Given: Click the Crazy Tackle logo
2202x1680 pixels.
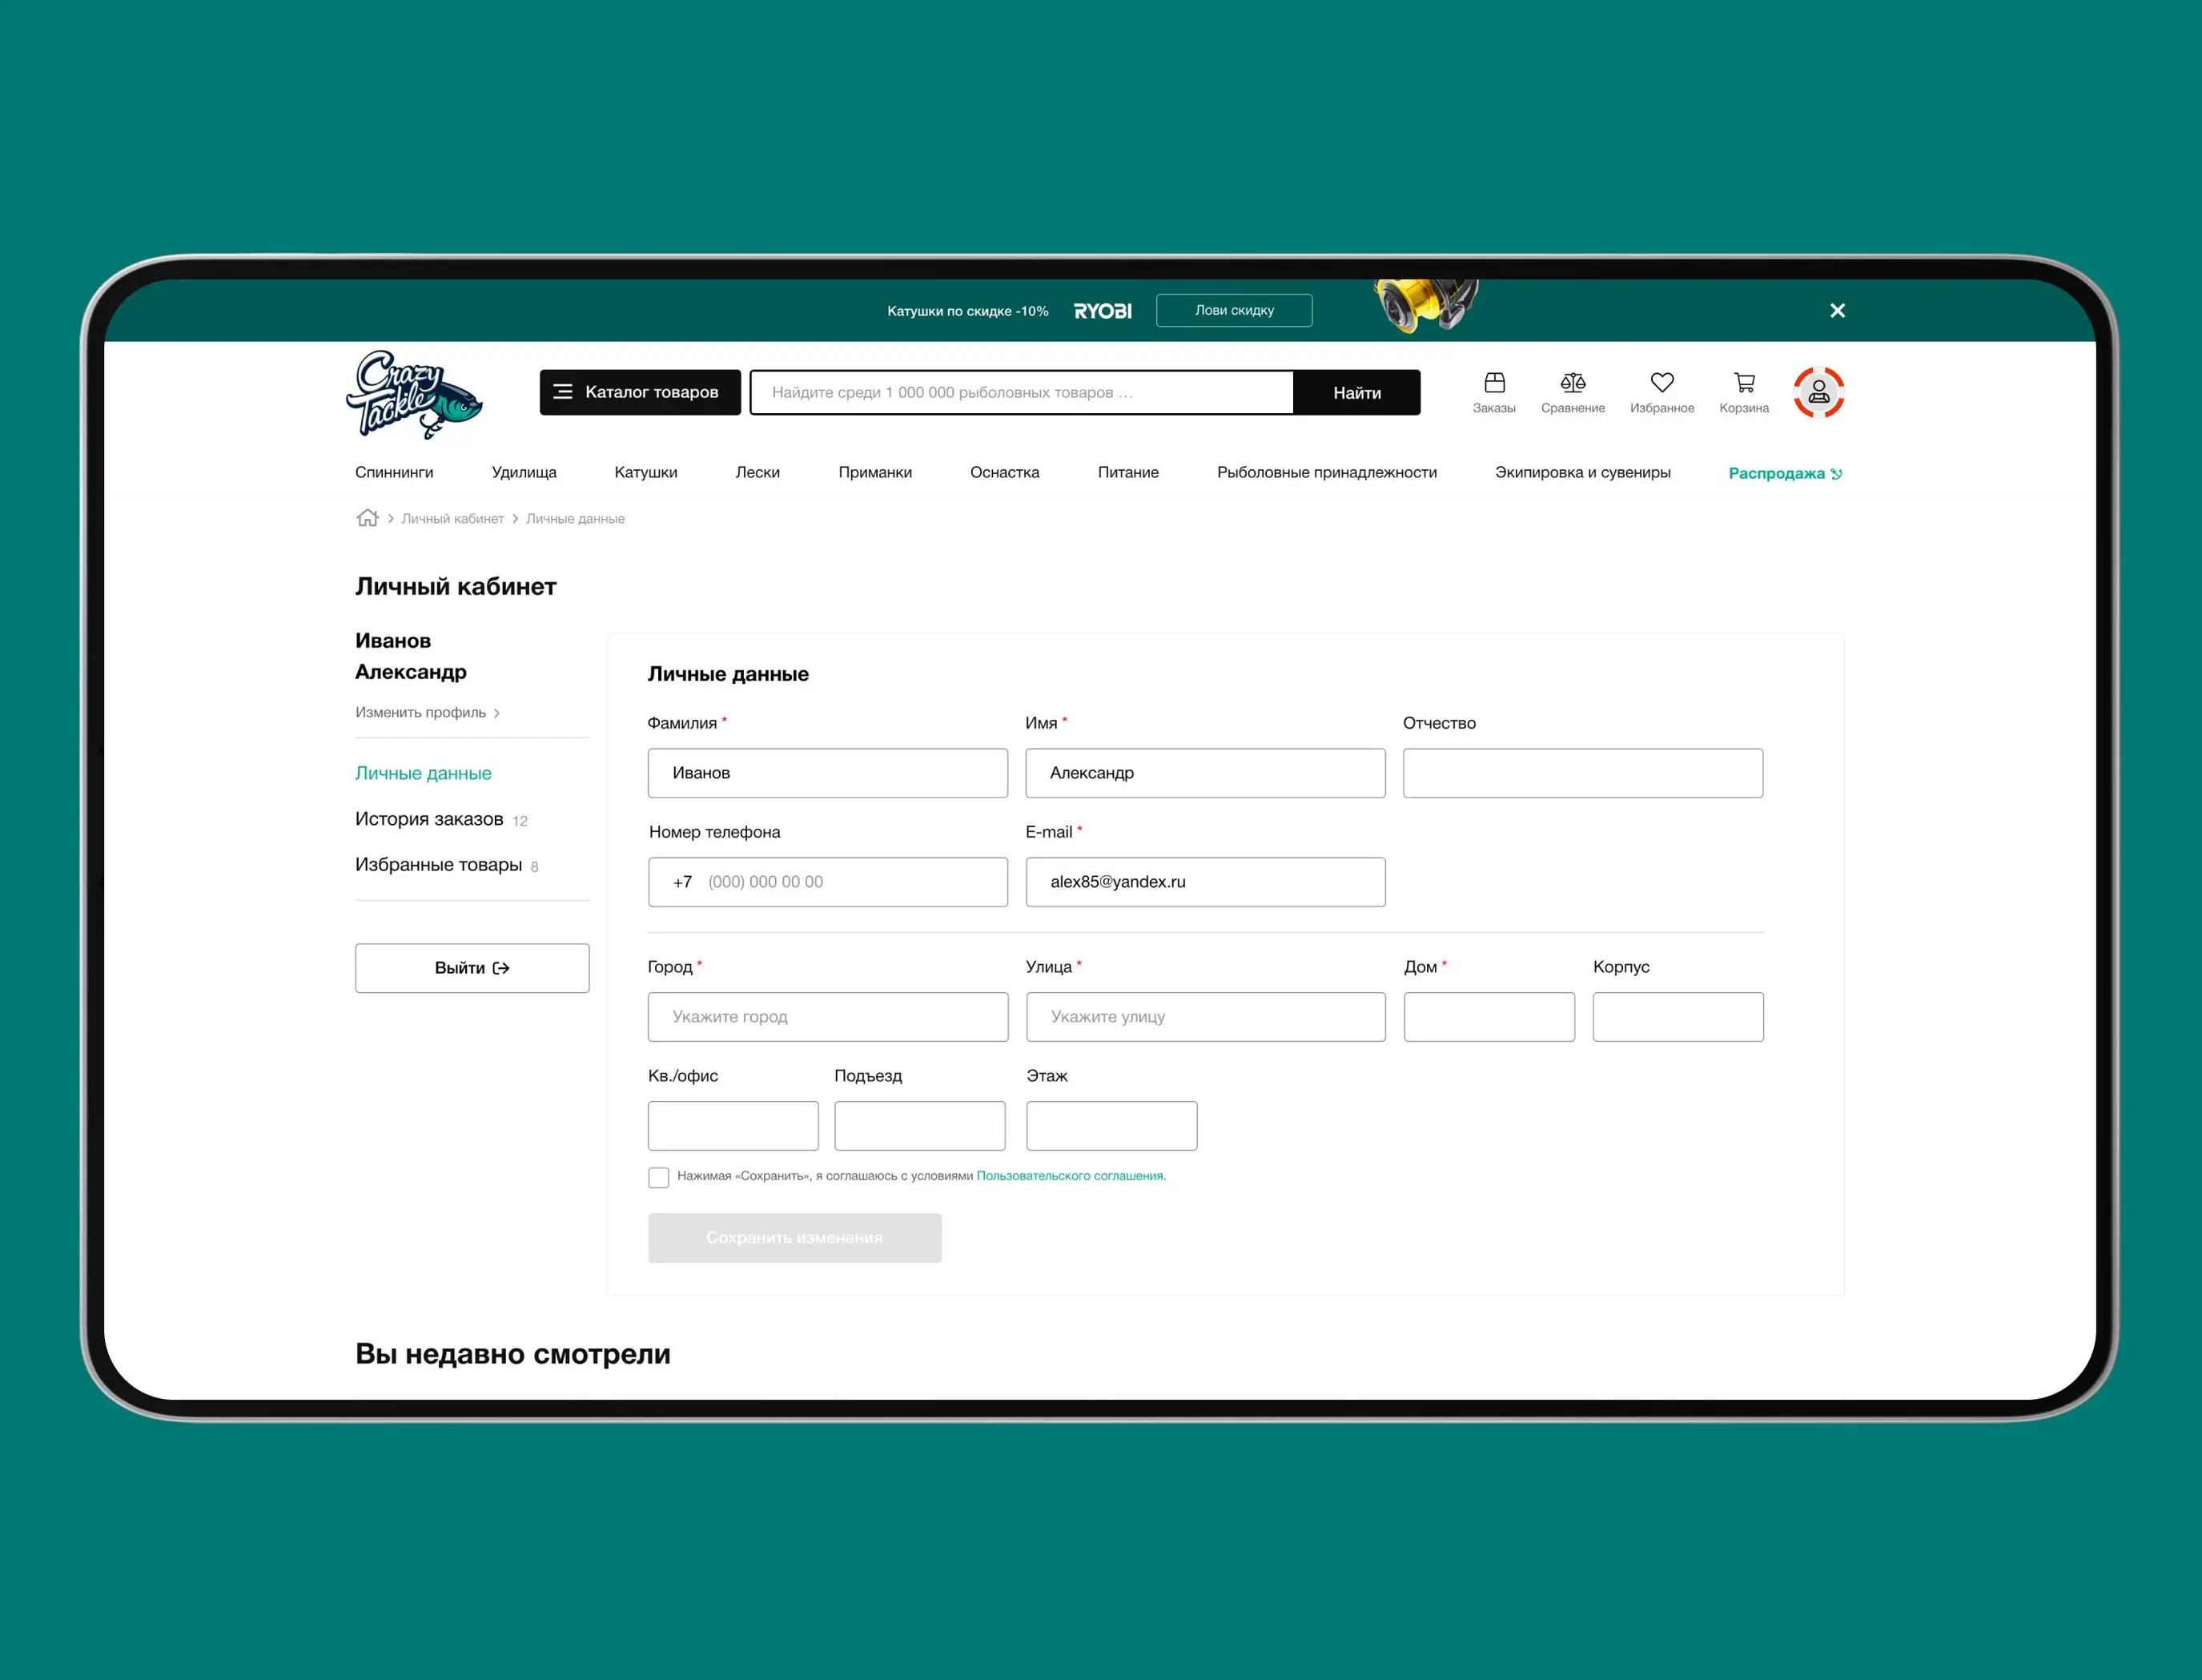Looking at the screenshot, I should [413, 395].
